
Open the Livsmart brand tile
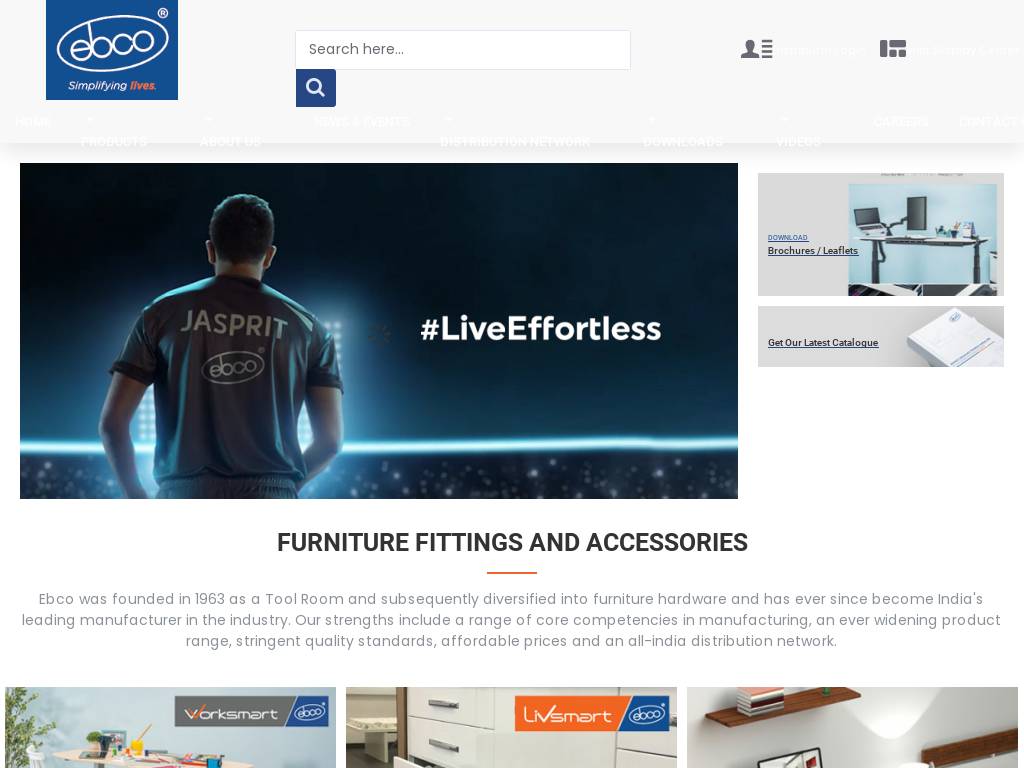pyautogui.click(x=511, y=727)
